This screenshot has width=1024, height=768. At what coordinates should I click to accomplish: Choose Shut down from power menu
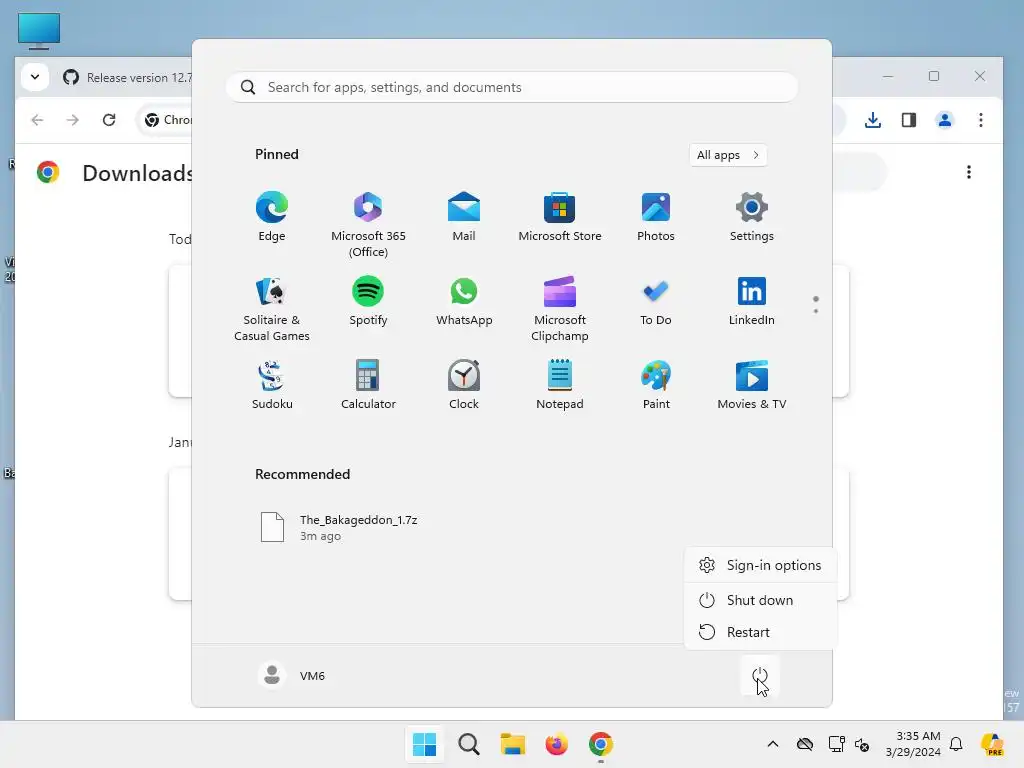[x=760, y=600]
